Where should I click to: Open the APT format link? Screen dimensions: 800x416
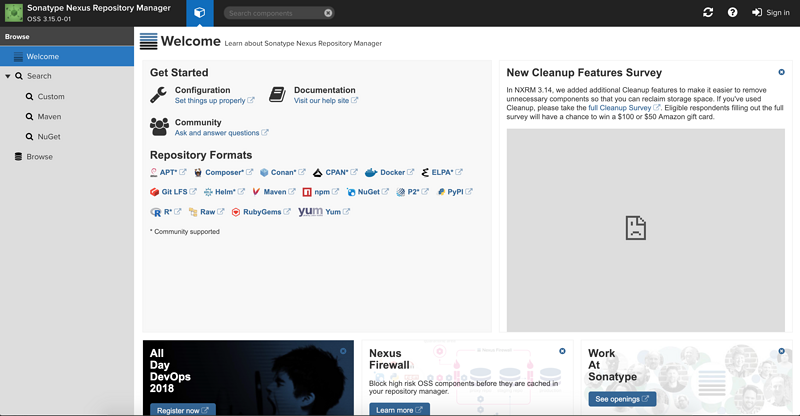[173, 173]
